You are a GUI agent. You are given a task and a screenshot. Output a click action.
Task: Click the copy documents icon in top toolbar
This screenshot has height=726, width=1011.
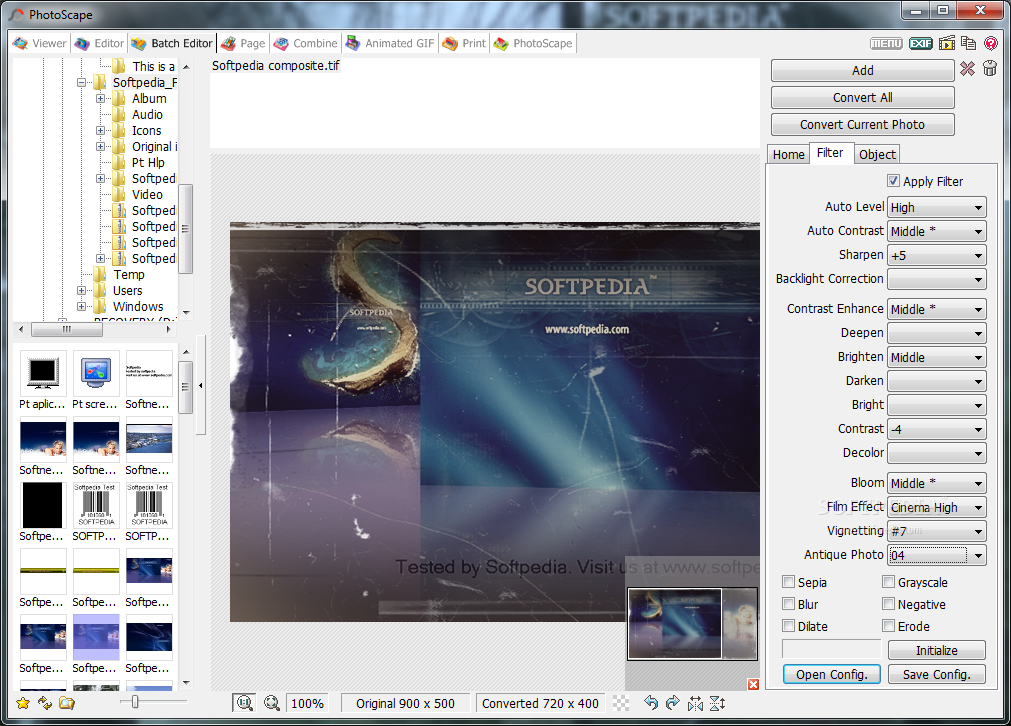(x=968, y=43)
